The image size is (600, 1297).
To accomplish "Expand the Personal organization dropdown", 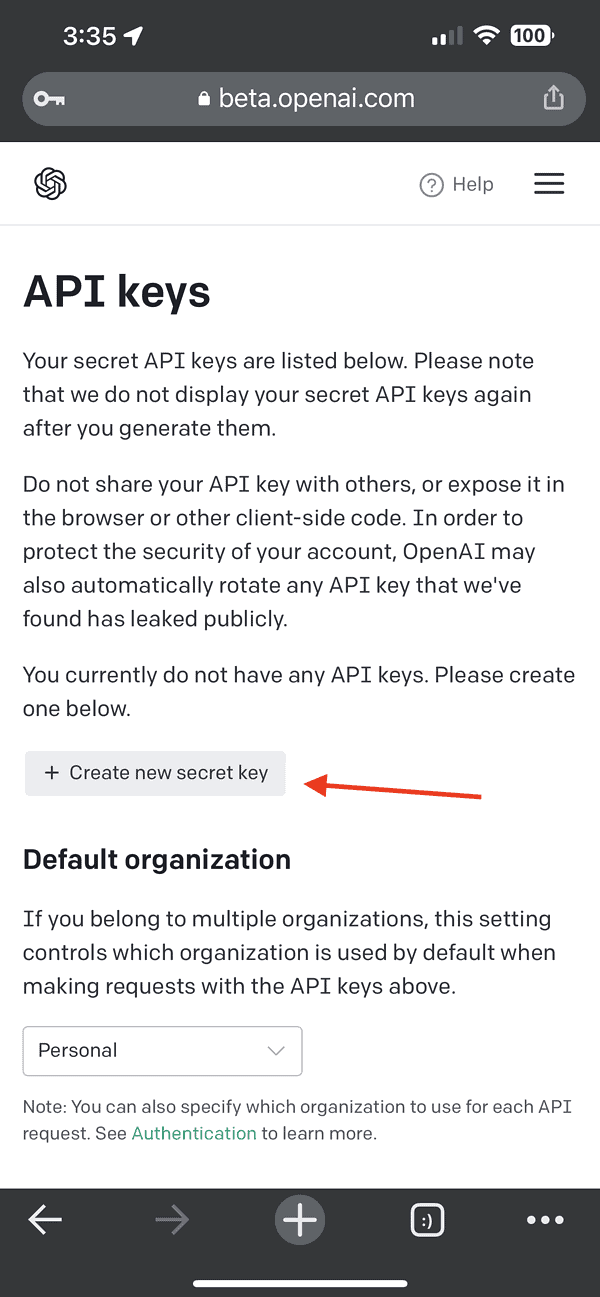I will [x=162, y=1051].
